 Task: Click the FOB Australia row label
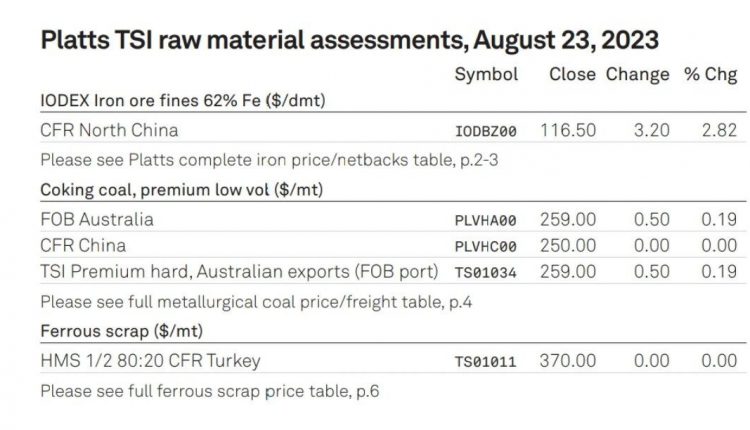click(97, 219)
